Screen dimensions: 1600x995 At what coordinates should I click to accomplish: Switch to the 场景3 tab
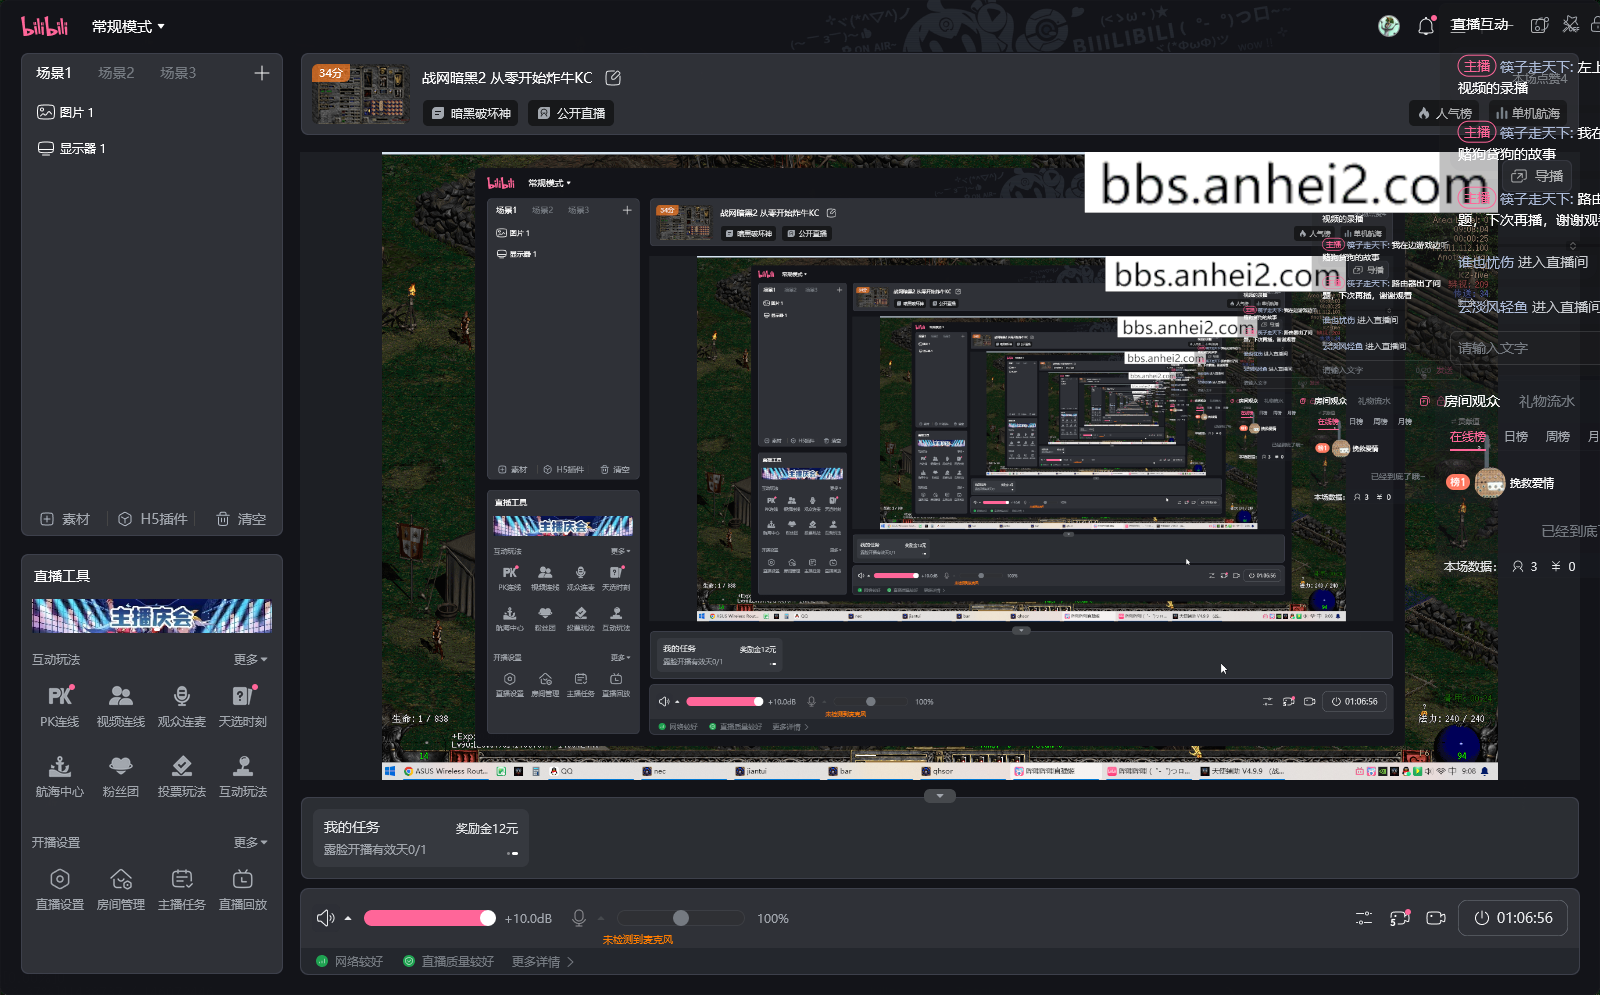point(178,73)
